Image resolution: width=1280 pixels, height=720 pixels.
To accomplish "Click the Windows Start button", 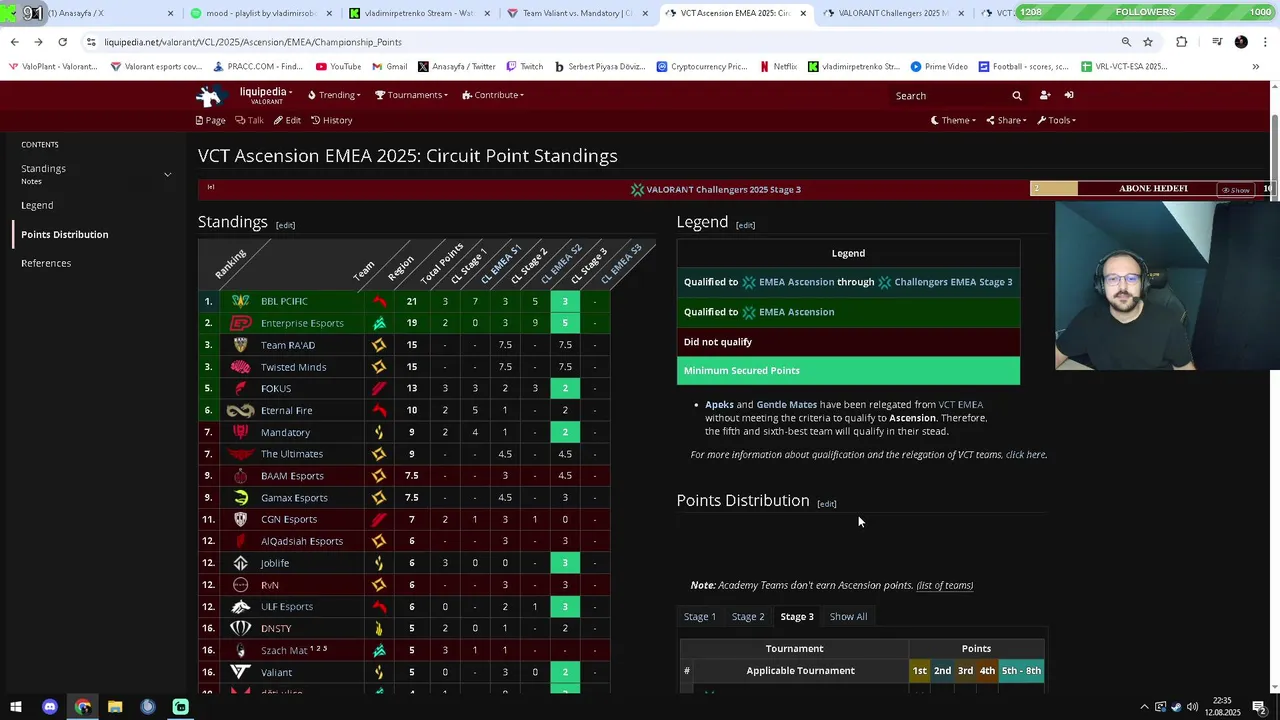I will (x=16, y=707).
